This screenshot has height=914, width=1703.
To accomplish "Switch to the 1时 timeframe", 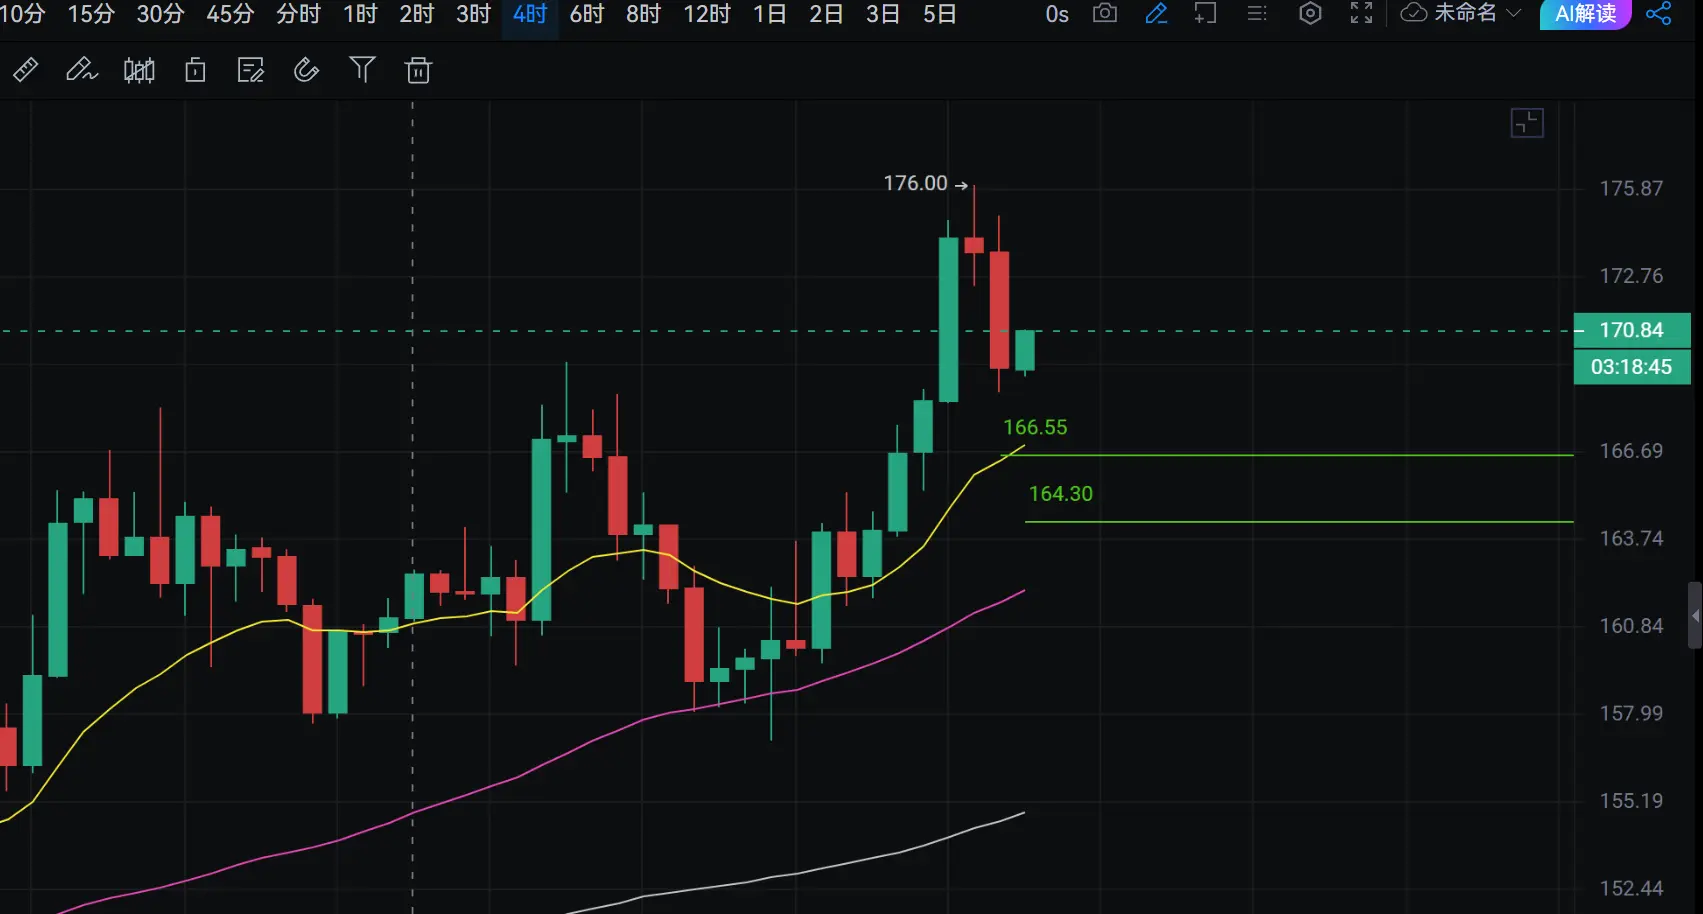I will [x=360, y=14].
